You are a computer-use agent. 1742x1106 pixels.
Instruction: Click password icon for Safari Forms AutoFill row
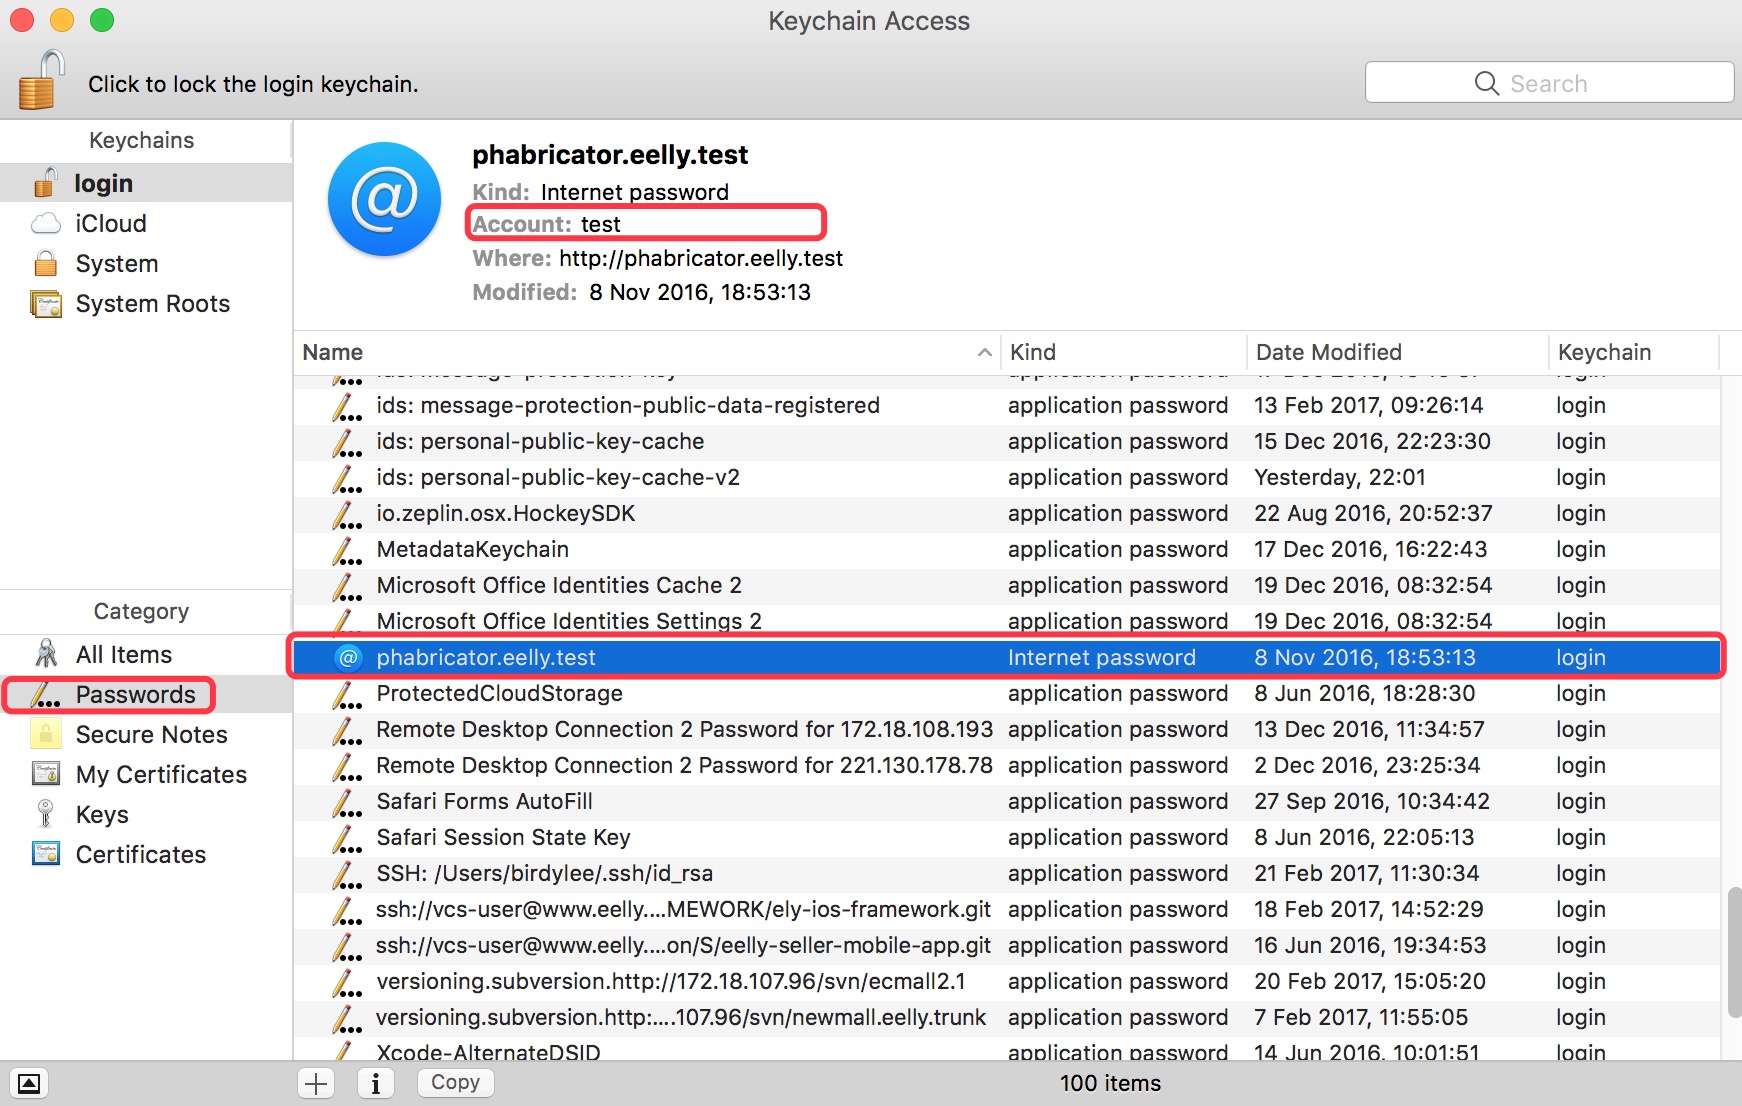pos(347,802)
